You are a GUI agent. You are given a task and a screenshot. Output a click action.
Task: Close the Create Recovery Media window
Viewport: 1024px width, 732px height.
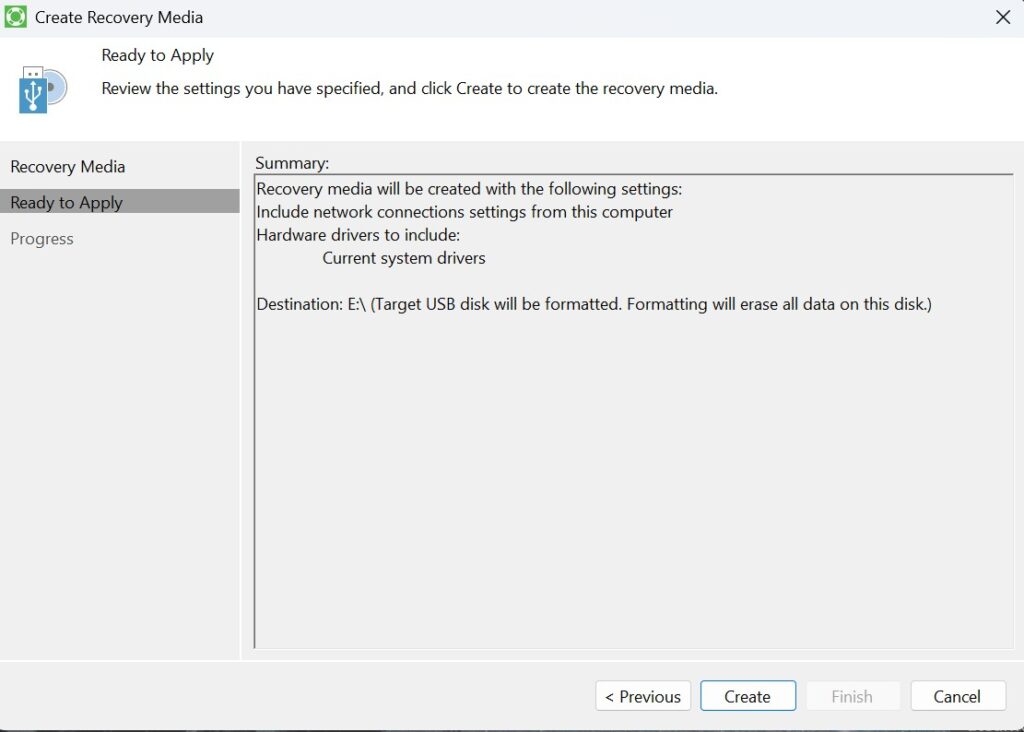[x=1003, y=17]
